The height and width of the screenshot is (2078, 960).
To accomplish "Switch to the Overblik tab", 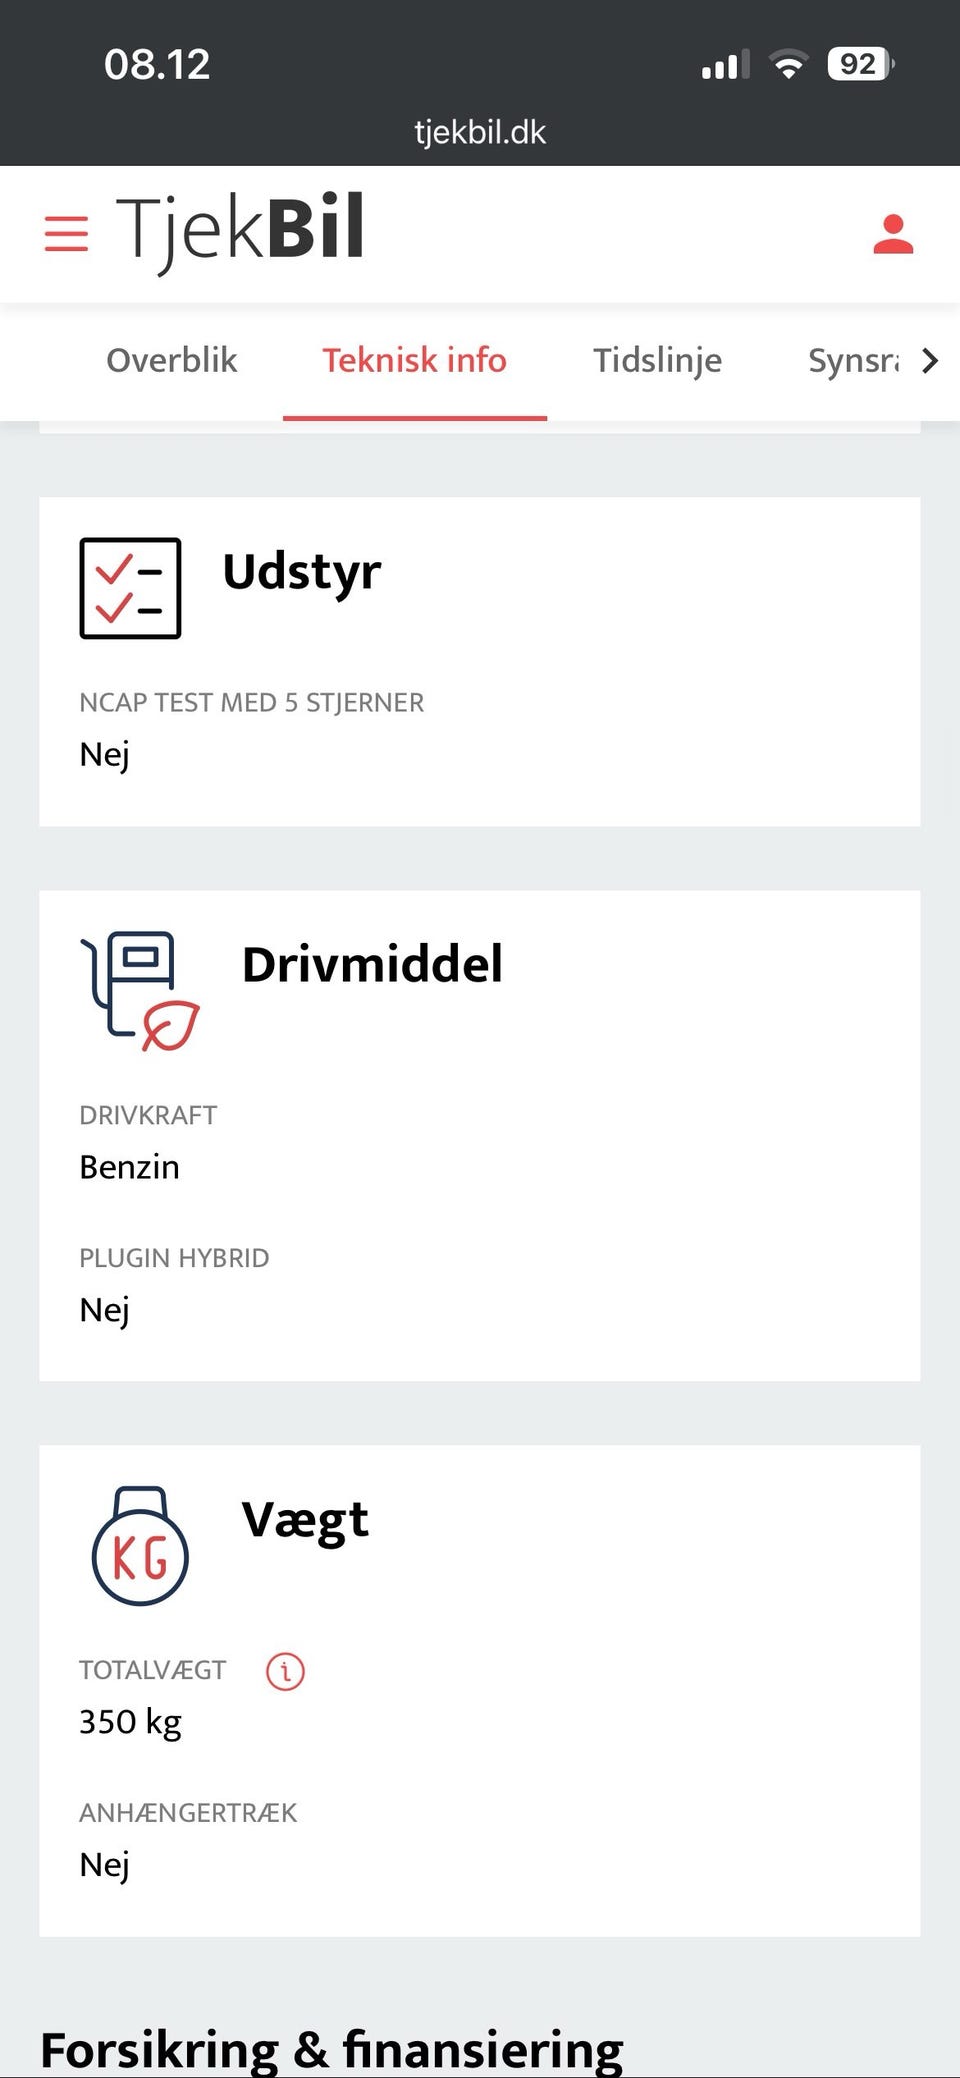I will click(x=171, y=360).
